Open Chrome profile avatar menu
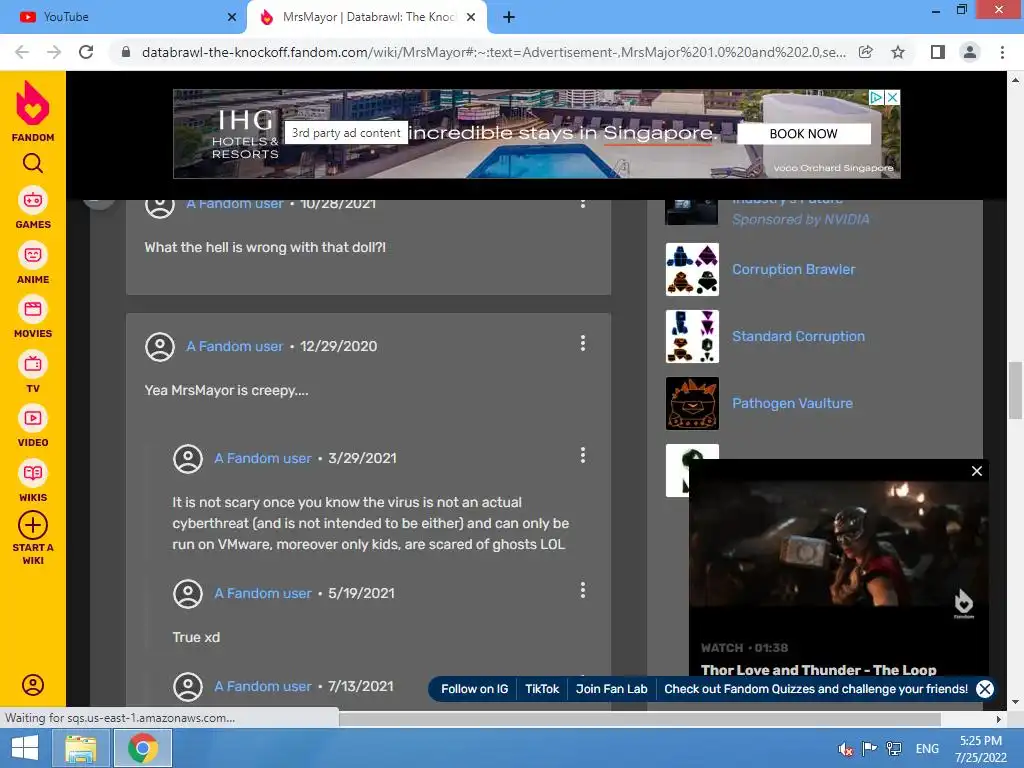1024x768 pixels. pyautogui.click(x=970, y=52)
